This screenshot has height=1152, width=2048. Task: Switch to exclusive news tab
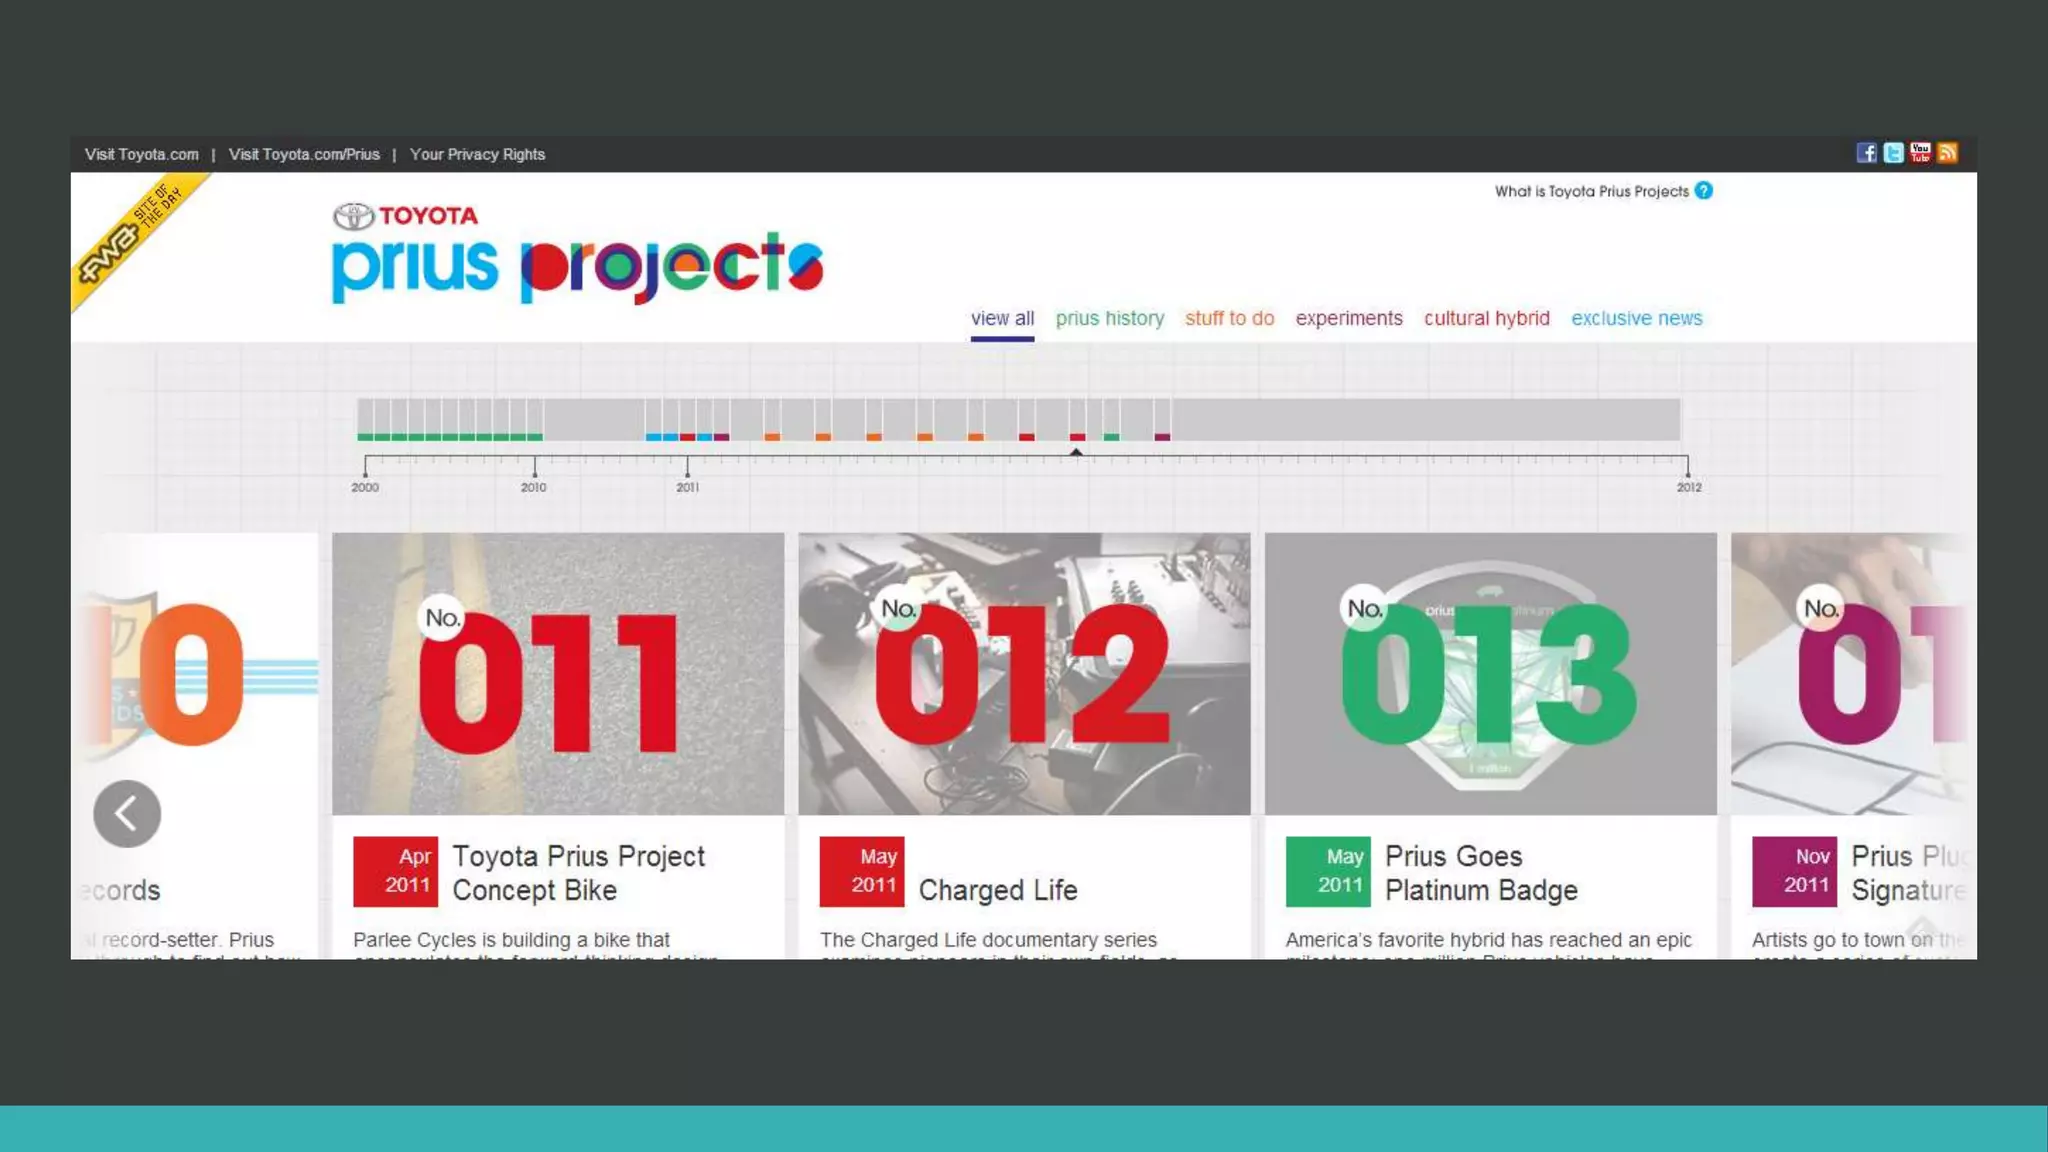coord(1636,318)
